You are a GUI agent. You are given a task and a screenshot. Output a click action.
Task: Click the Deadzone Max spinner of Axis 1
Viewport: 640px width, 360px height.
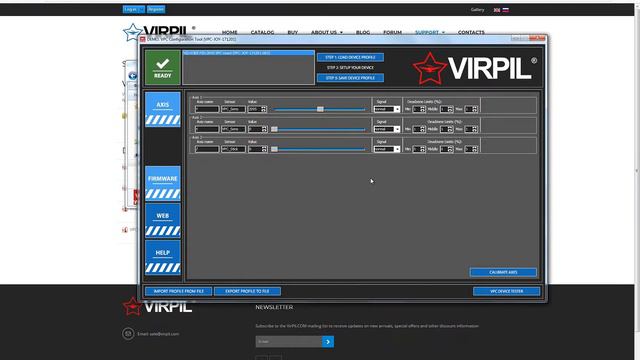(x=471, y=109)
